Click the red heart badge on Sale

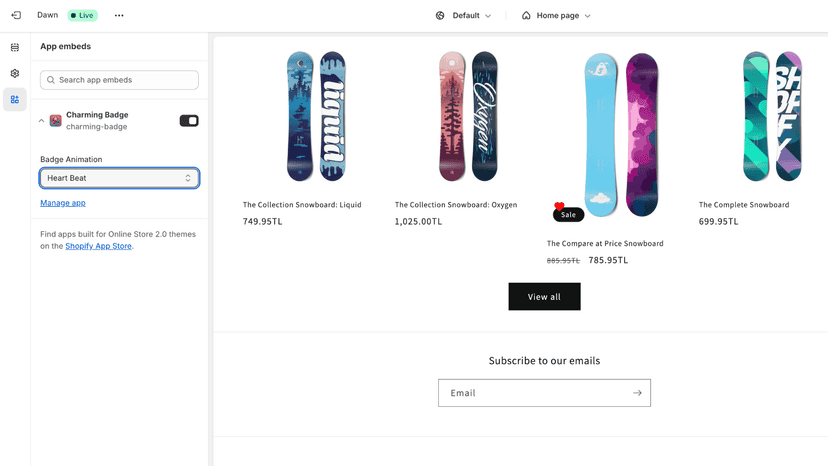pos(559,206)
